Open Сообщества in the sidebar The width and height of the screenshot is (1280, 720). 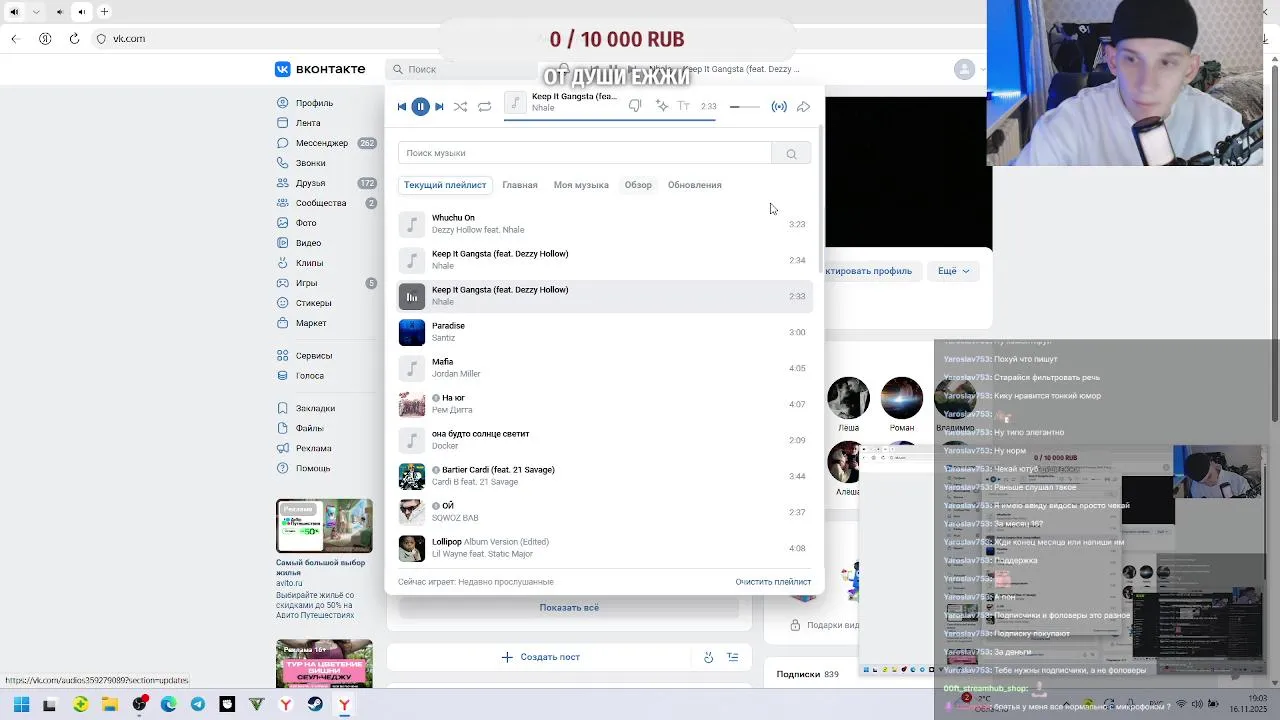pos(324,203)
